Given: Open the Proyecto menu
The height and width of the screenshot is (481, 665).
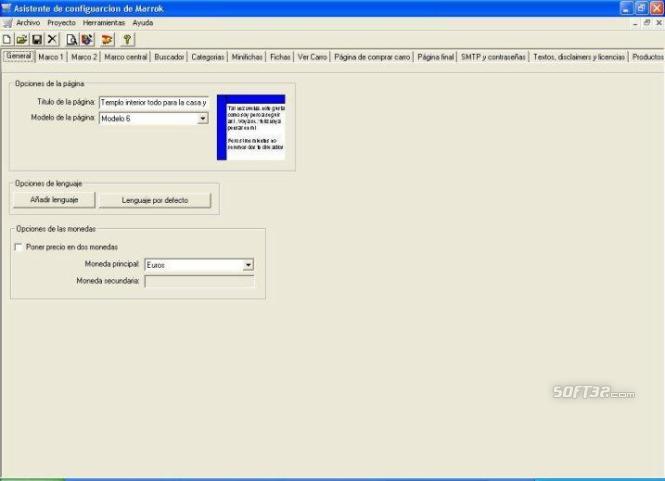Looking at the screenshot, I should [x=61, y=23].
